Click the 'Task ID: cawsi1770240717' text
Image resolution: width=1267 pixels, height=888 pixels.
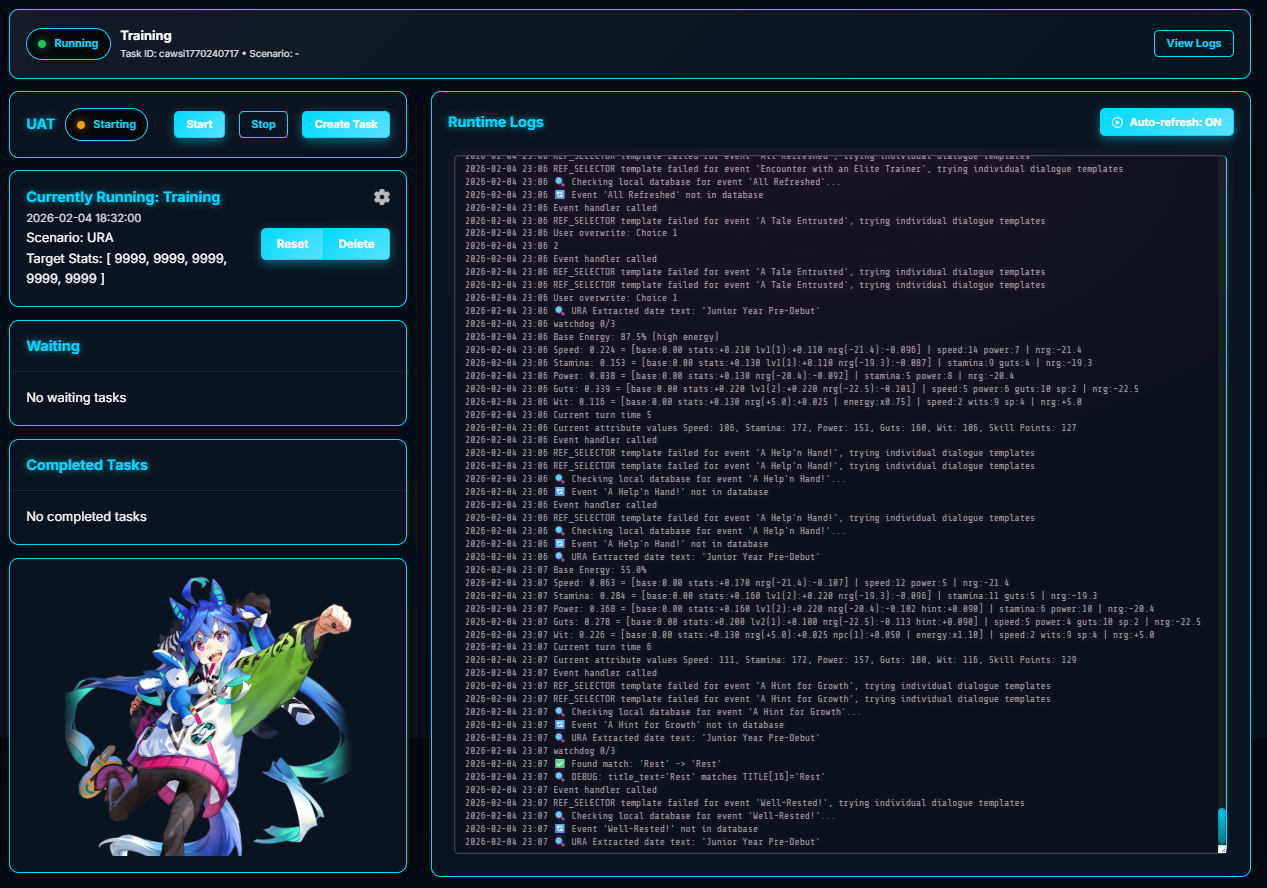click(179, 53)
